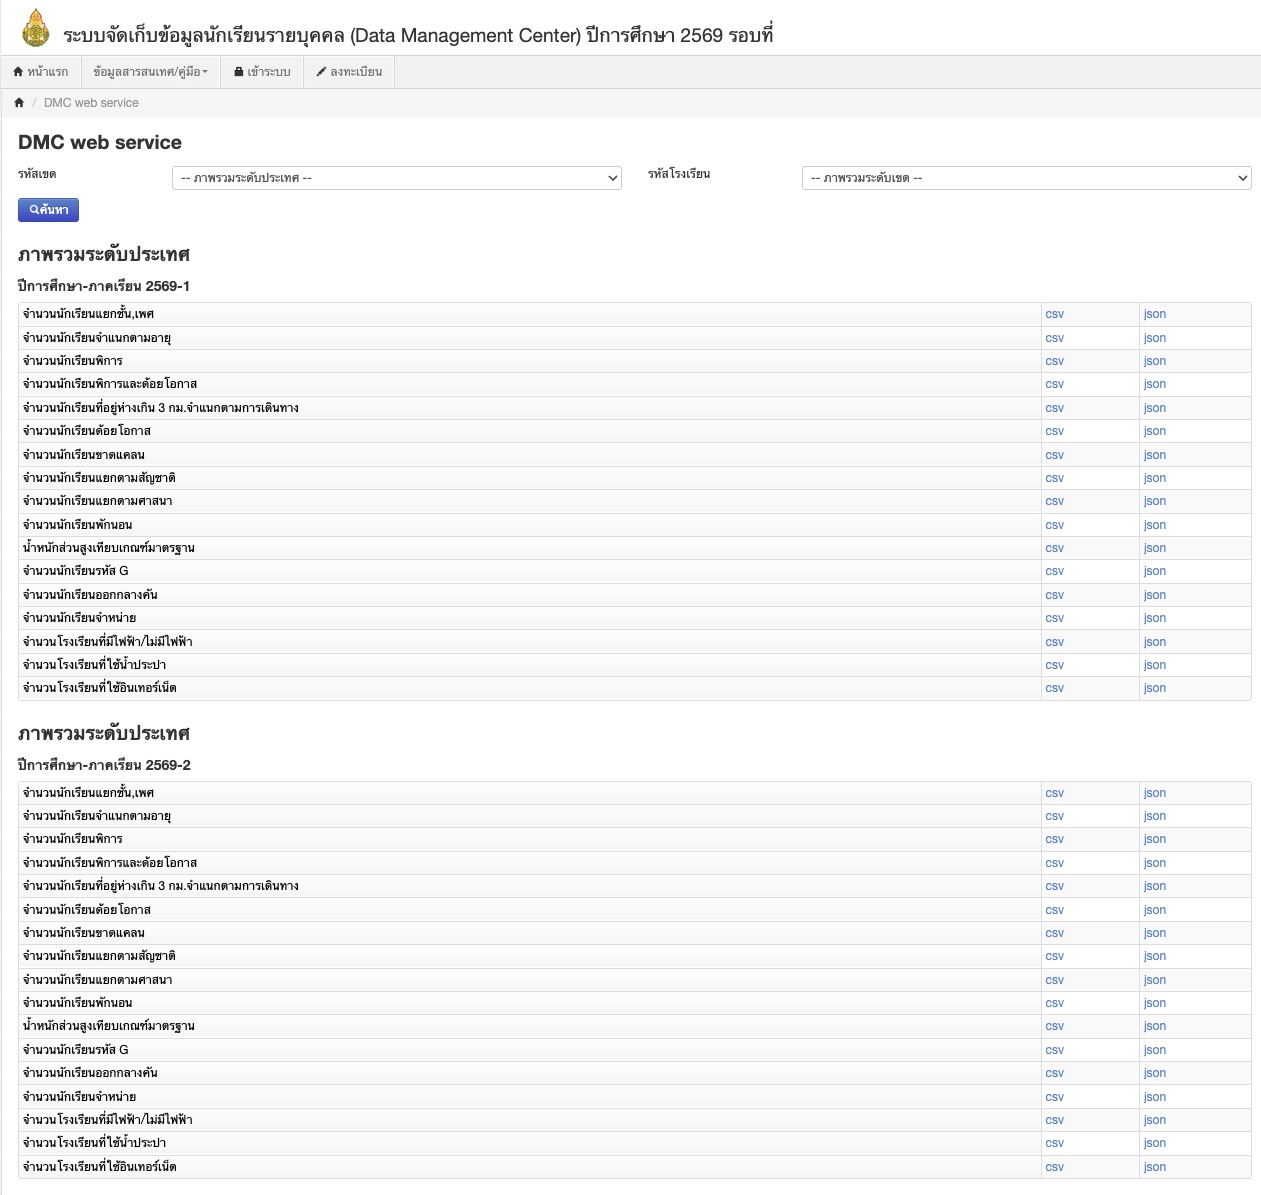Click the home icon in breadcrumb
The image size is (1261, 1195).
tap(19, 102)
